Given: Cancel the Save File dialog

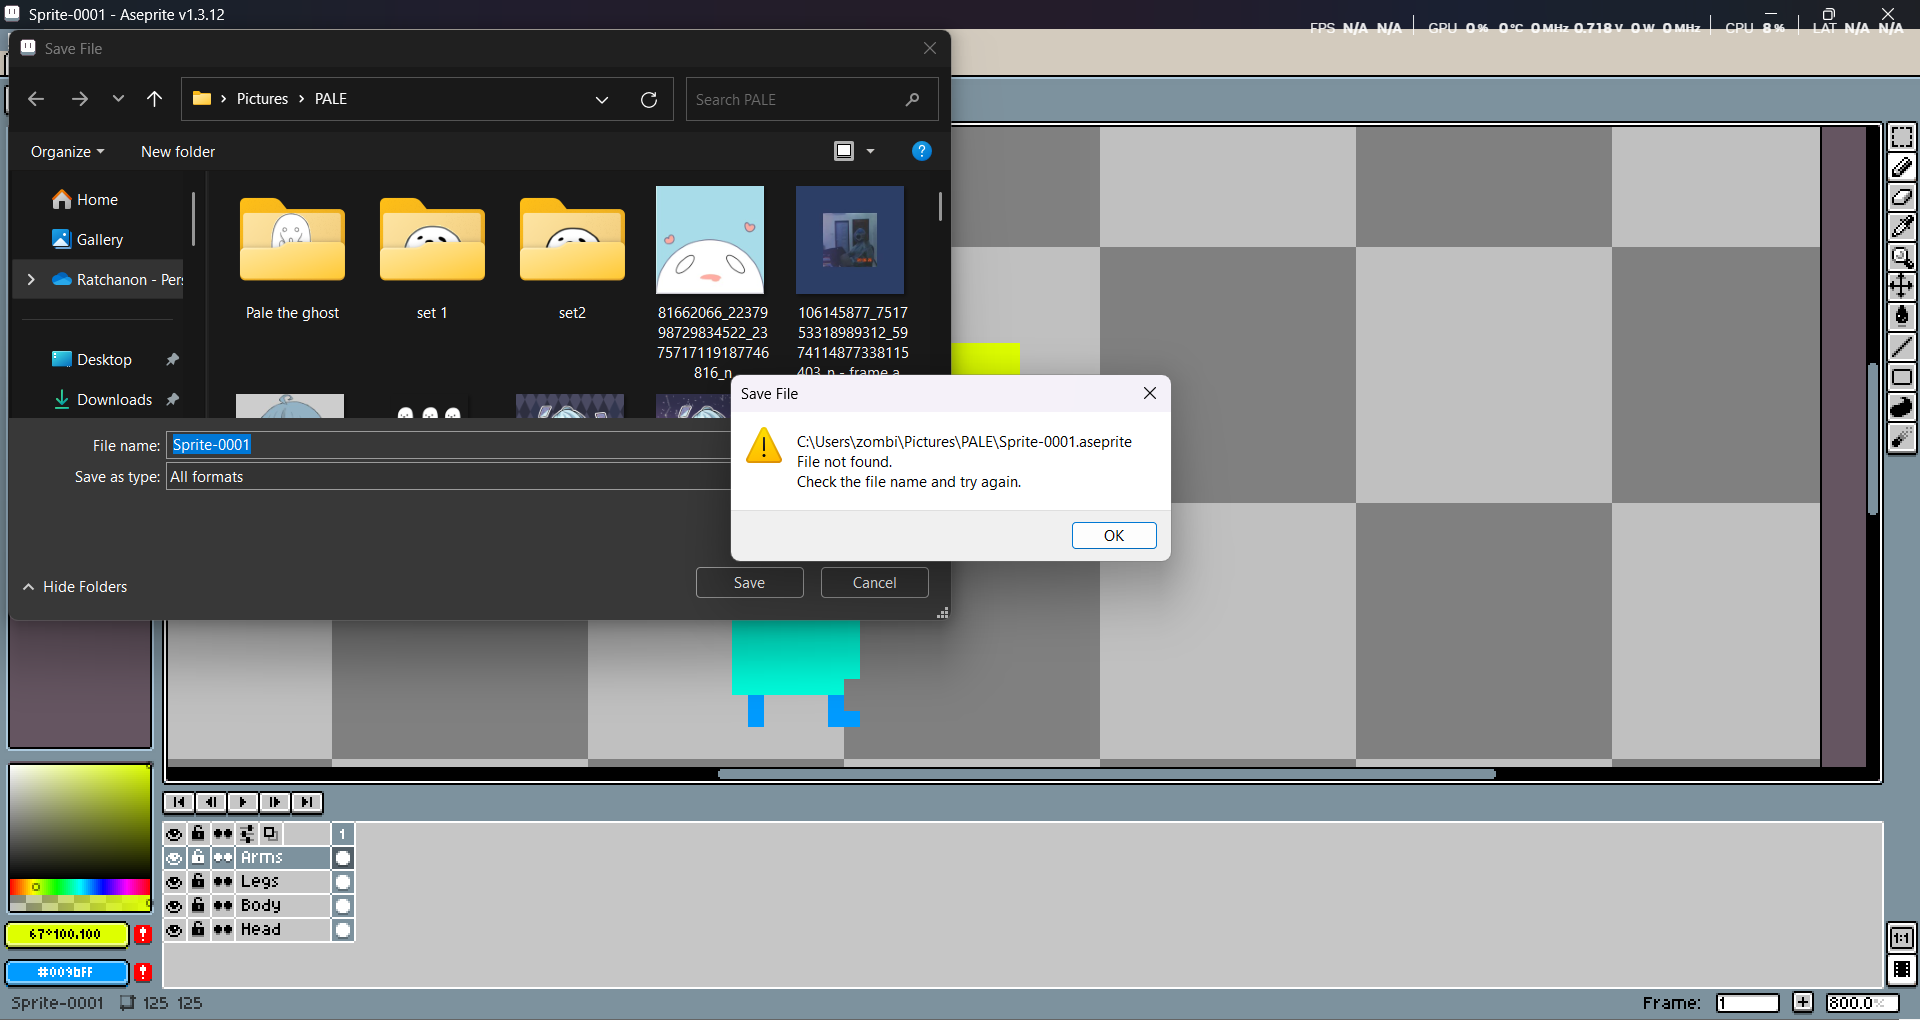Looking at the screenshot, I should [x=874, y=582].
